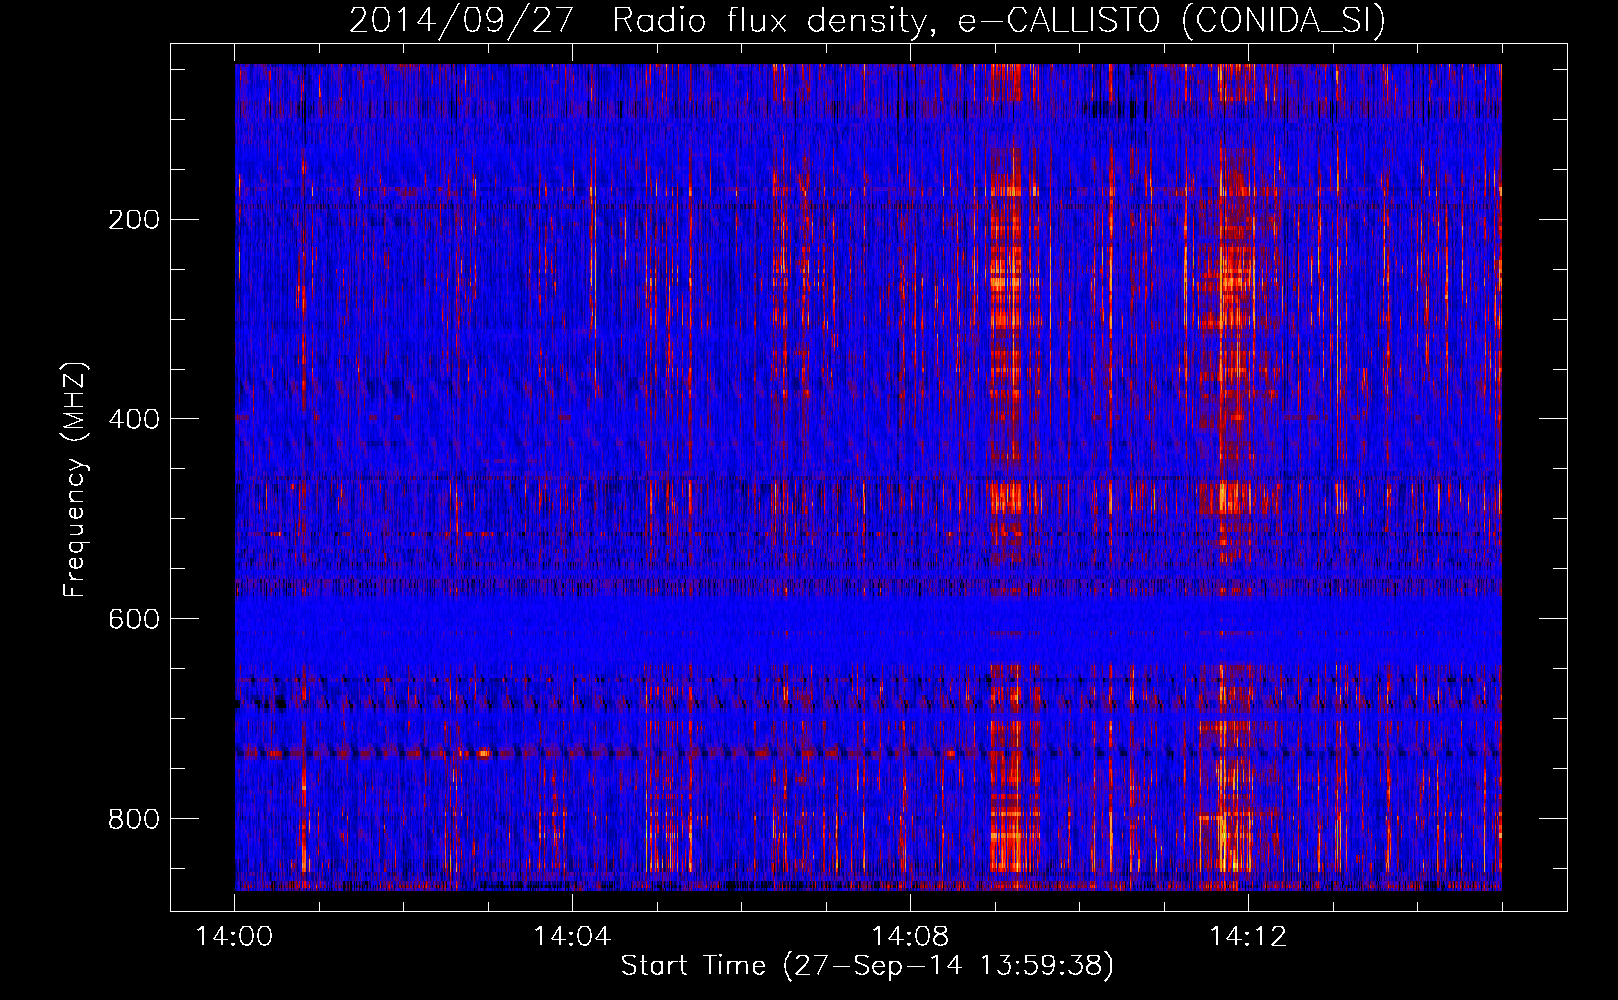Click the 800 frequency tick label

click(x=134, y=819)
